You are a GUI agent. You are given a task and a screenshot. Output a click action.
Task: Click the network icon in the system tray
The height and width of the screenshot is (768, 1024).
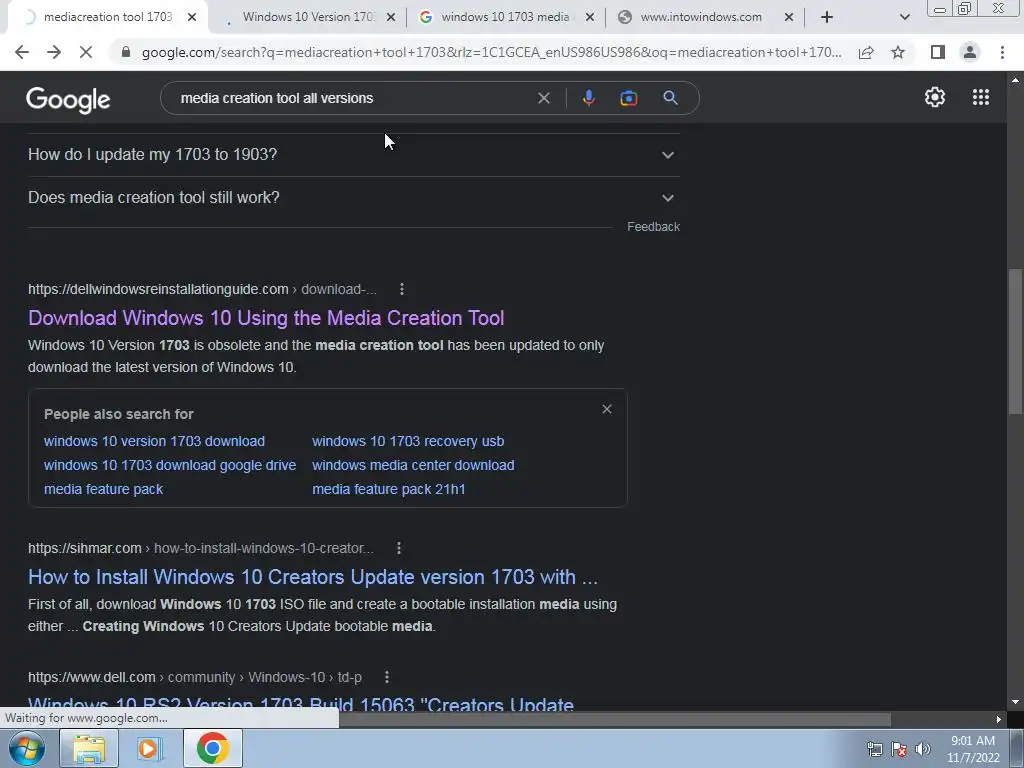tap(874, 749)
